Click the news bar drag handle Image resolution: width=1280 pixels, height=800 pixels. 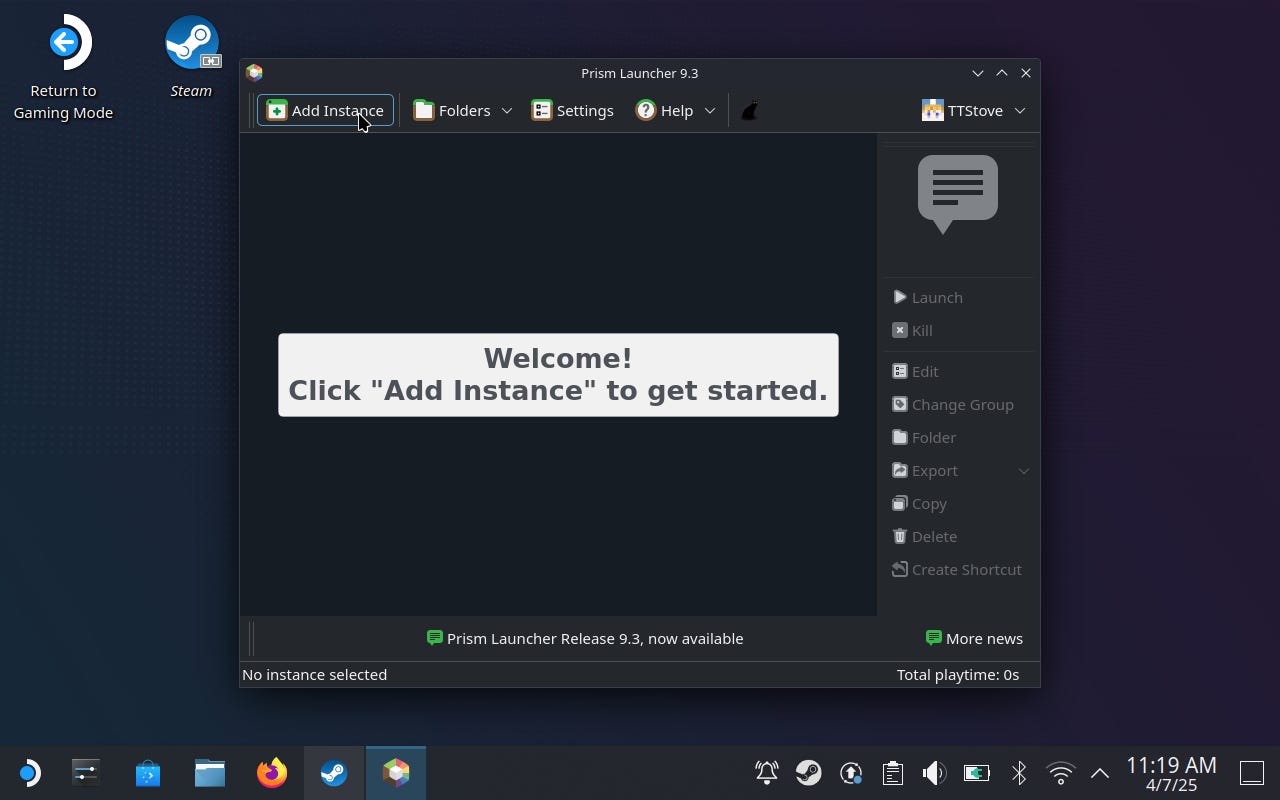pyautogui.click(x=251, y=638)
